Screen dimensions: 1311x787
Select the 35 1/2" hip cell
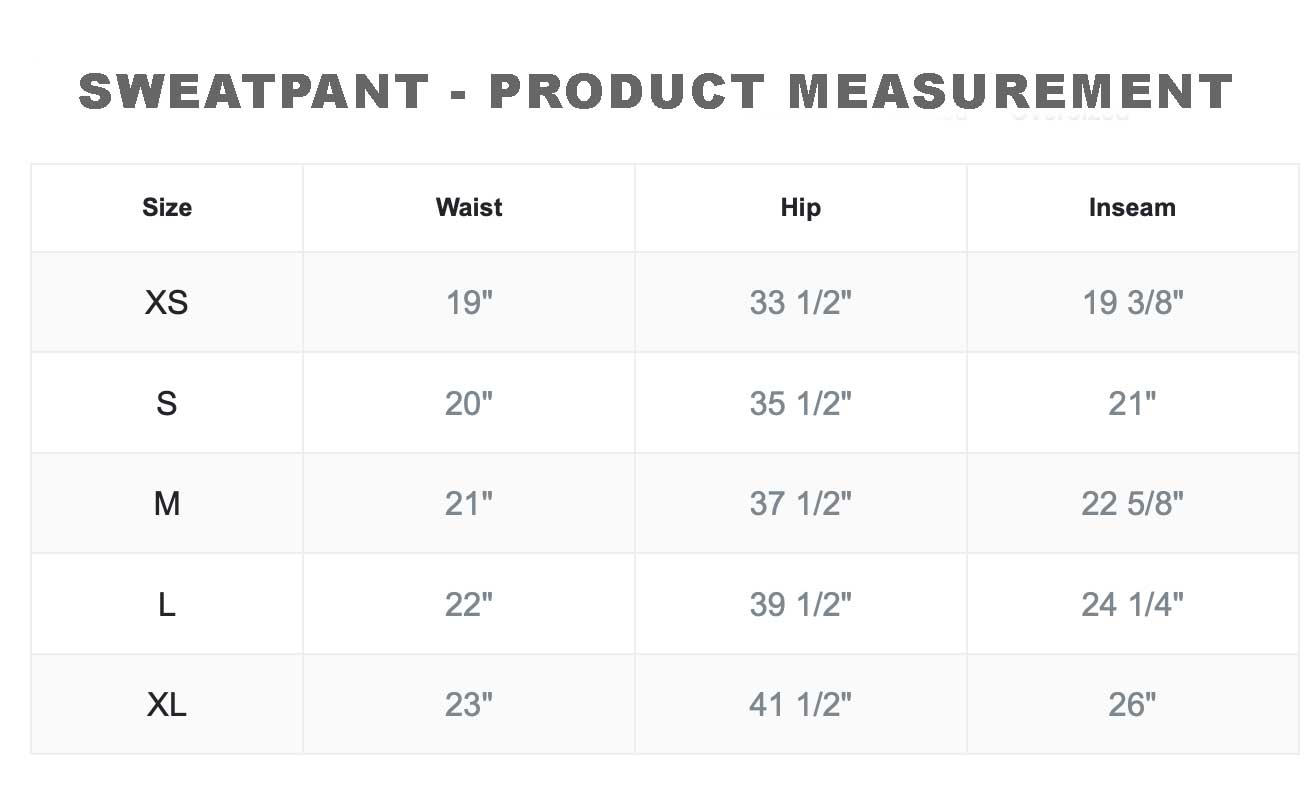point(800,403)
